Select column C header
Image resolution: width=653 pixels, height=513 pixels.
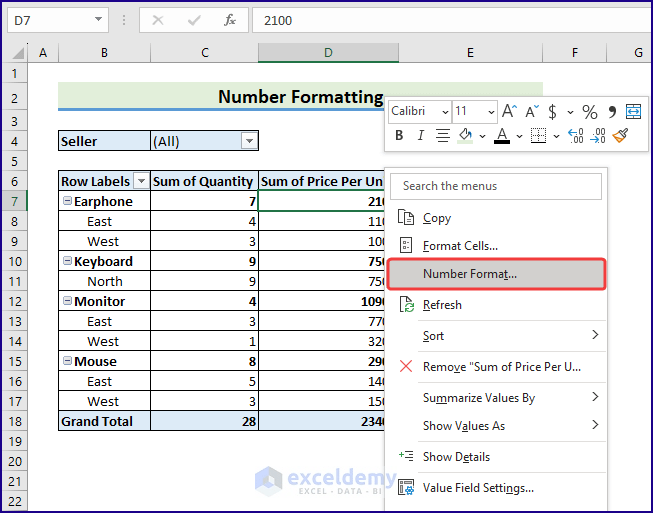coord(204,52)
